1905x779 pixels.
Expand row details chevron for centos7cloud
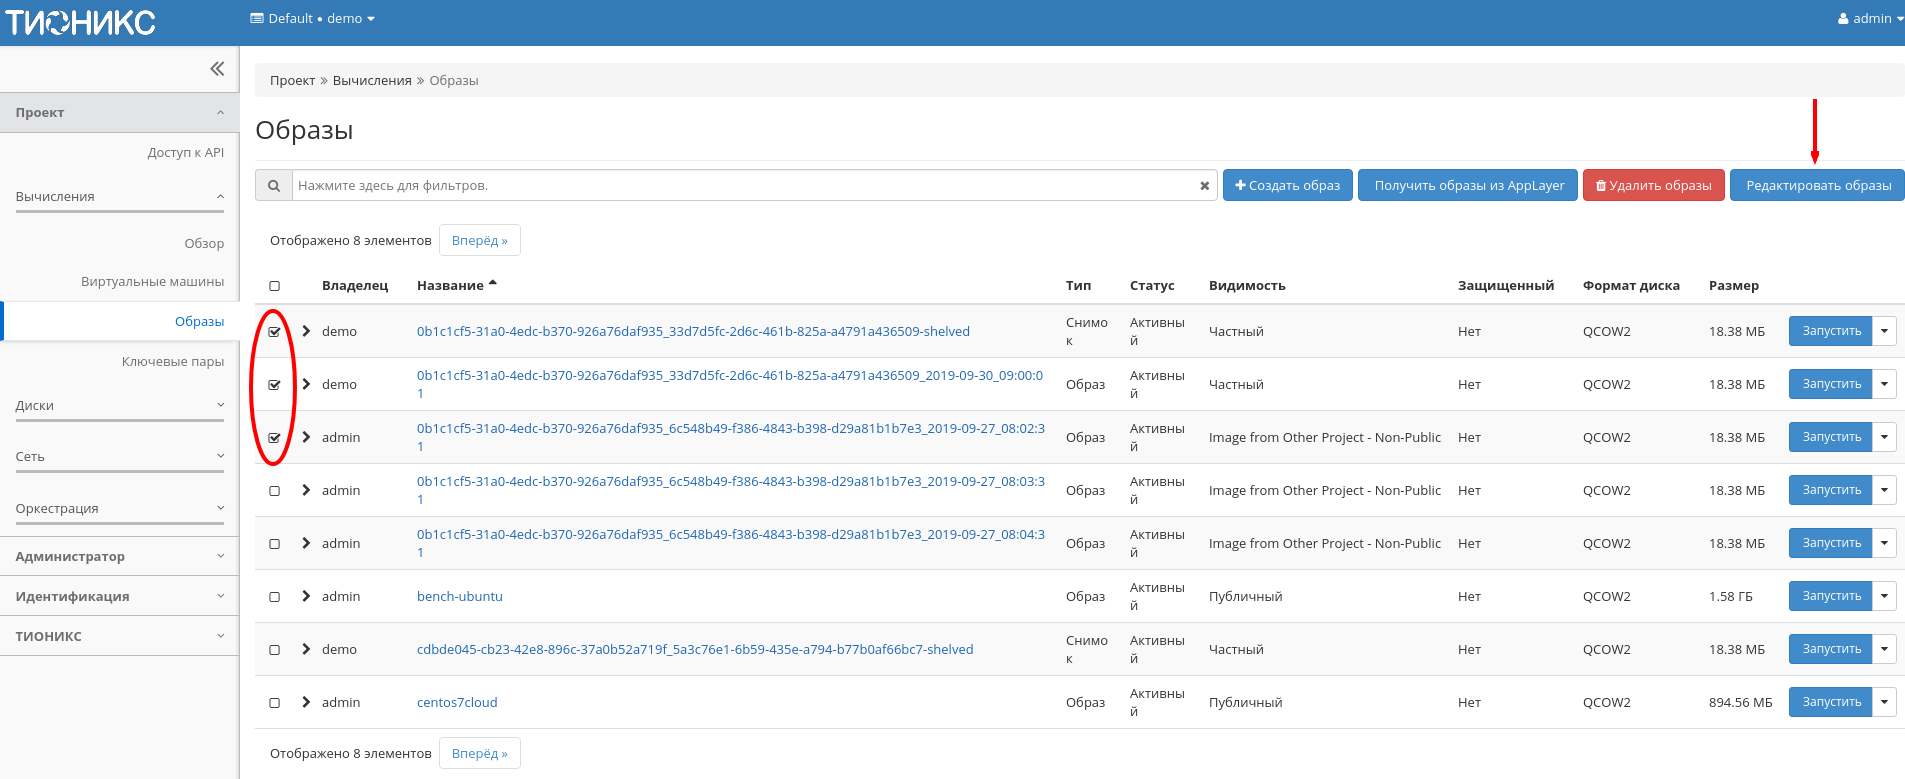[306, 702]
